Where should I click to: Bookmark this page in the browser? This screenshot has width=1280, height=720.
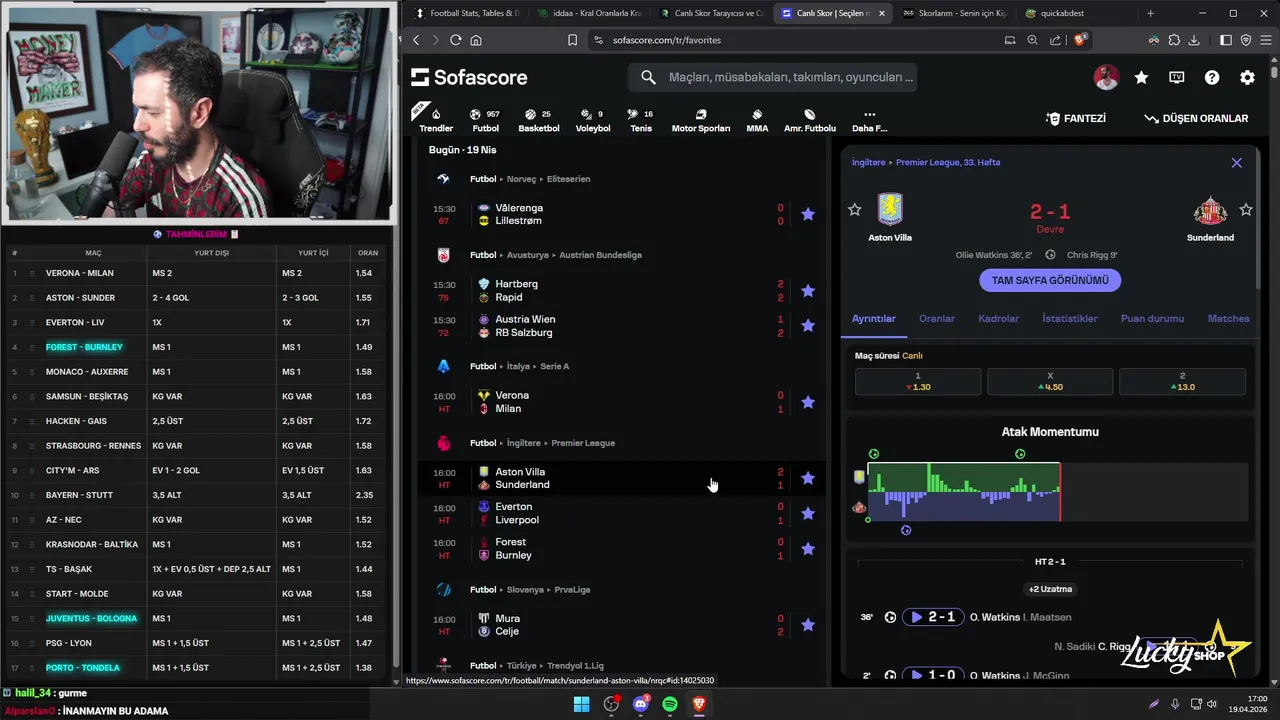[572, 40]
